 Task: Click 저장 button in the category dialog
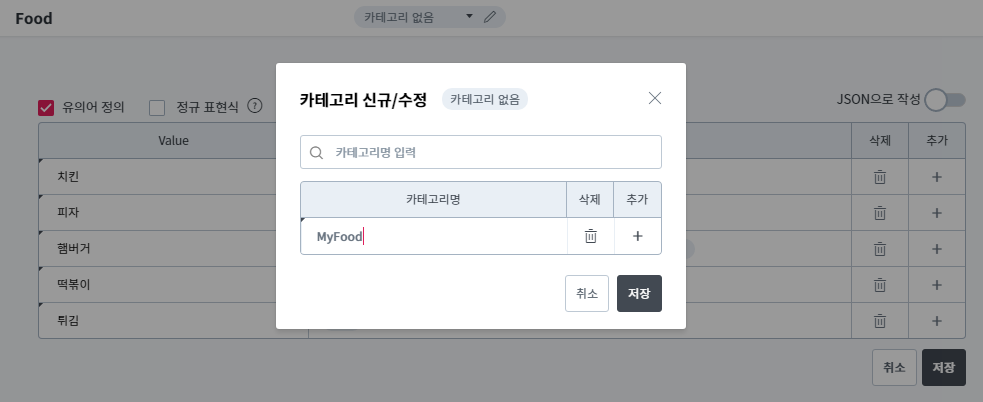coord(639,293)
